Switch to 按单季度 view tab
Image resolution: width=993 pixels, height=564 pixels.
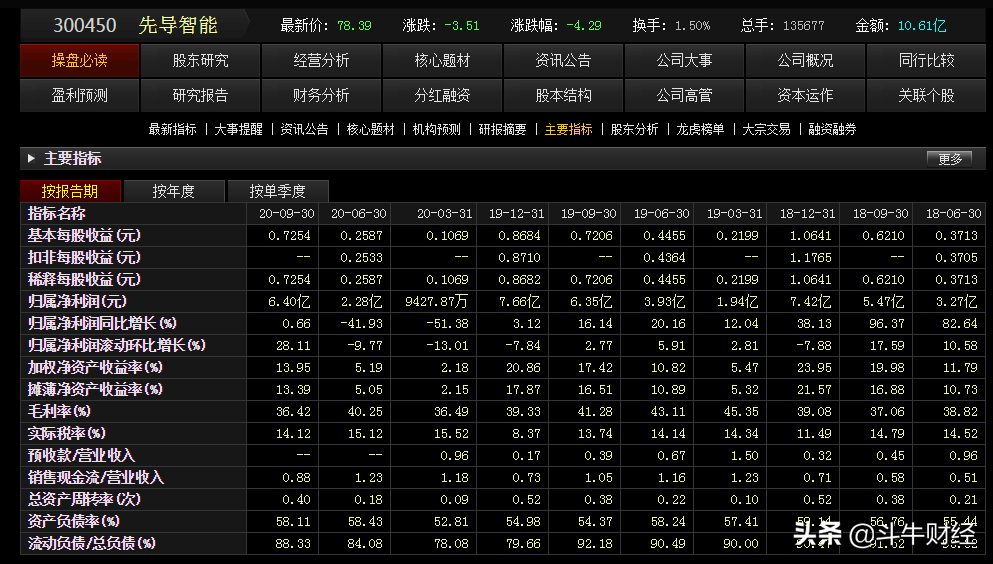tap(277, 191)
